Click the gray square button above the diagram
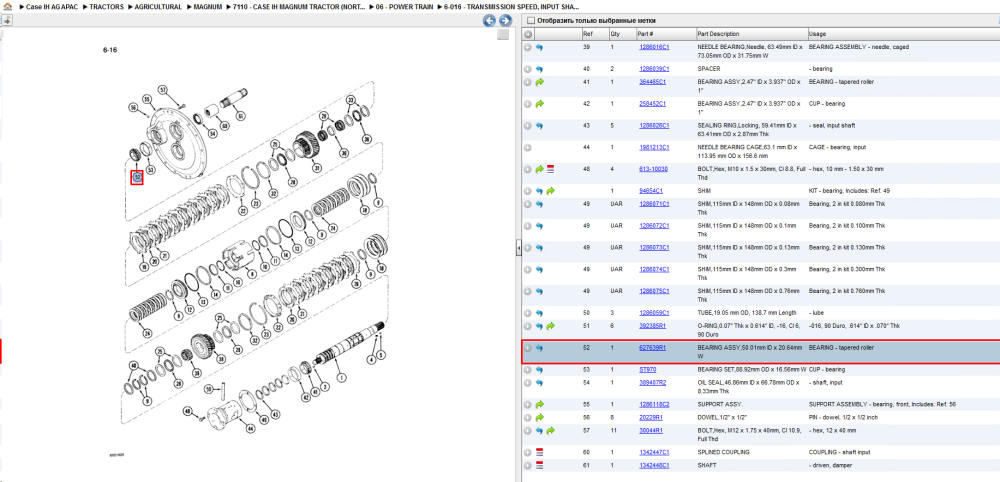 click(x=503, y=34)
